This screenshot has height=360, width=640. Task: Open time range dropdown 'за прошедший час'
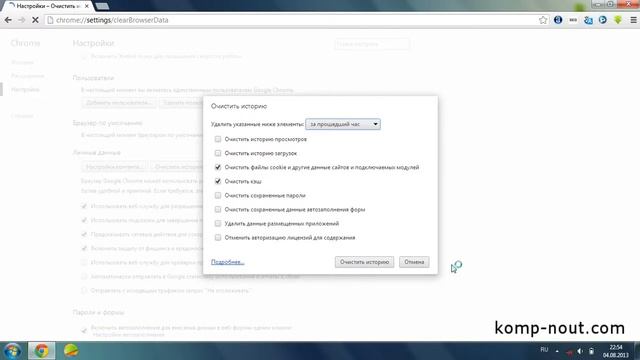click(x=343, y=124)
